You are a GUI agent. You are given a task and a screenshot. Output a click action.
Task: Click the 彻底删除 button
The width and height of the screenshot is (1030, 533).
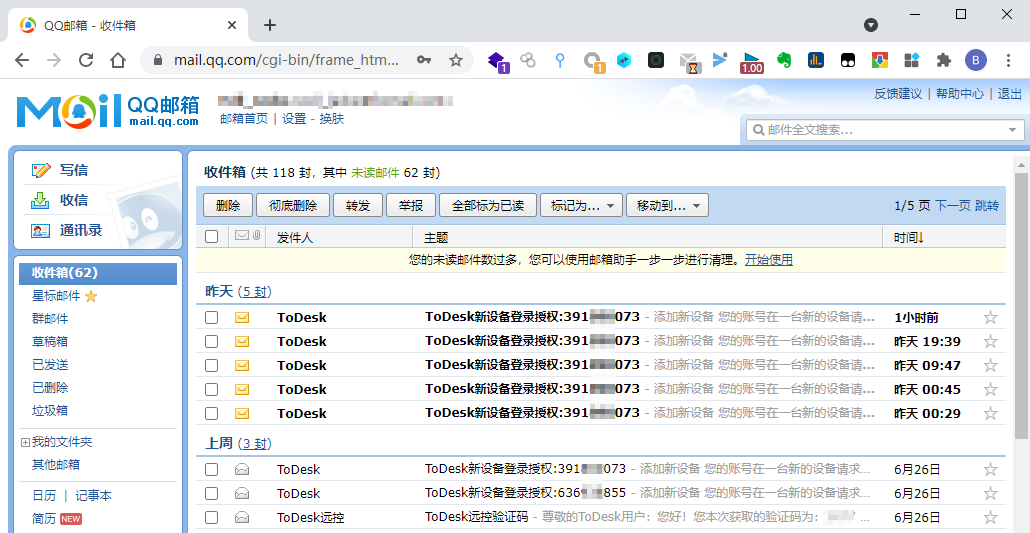[x=293, y=206]
